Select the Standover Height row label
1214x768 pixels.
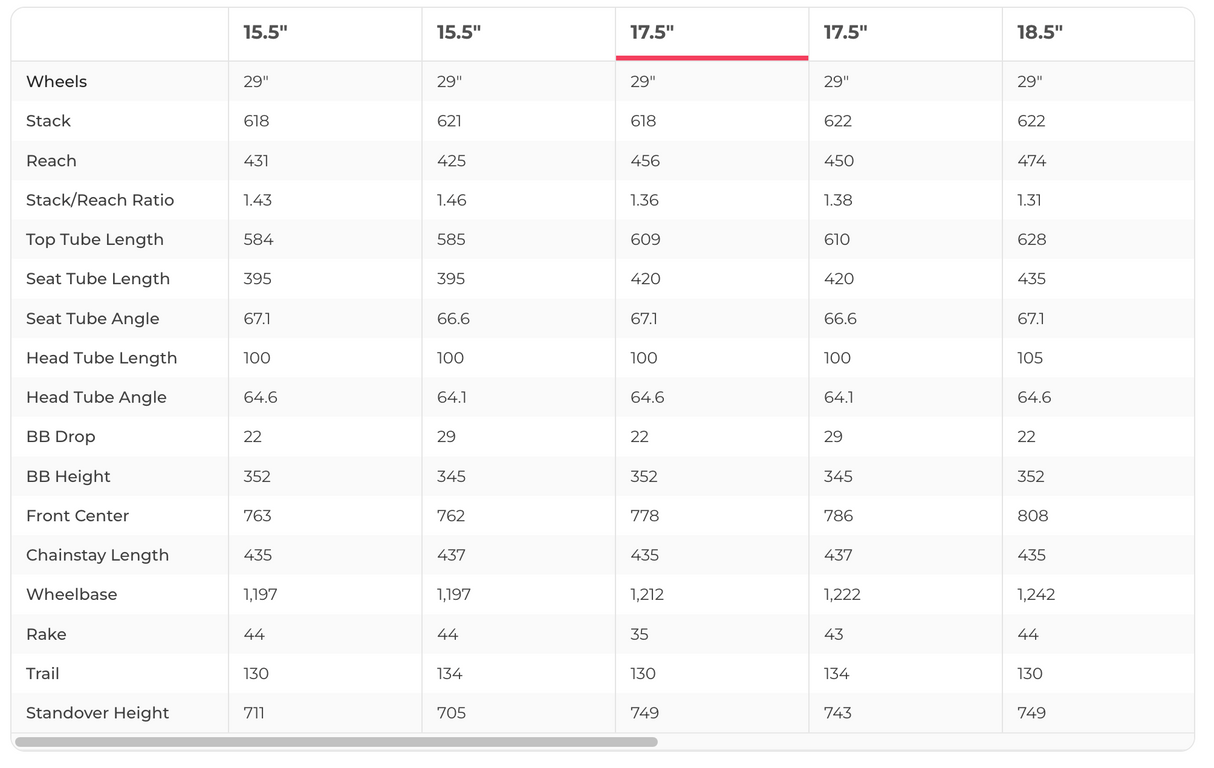pos(97,713)
